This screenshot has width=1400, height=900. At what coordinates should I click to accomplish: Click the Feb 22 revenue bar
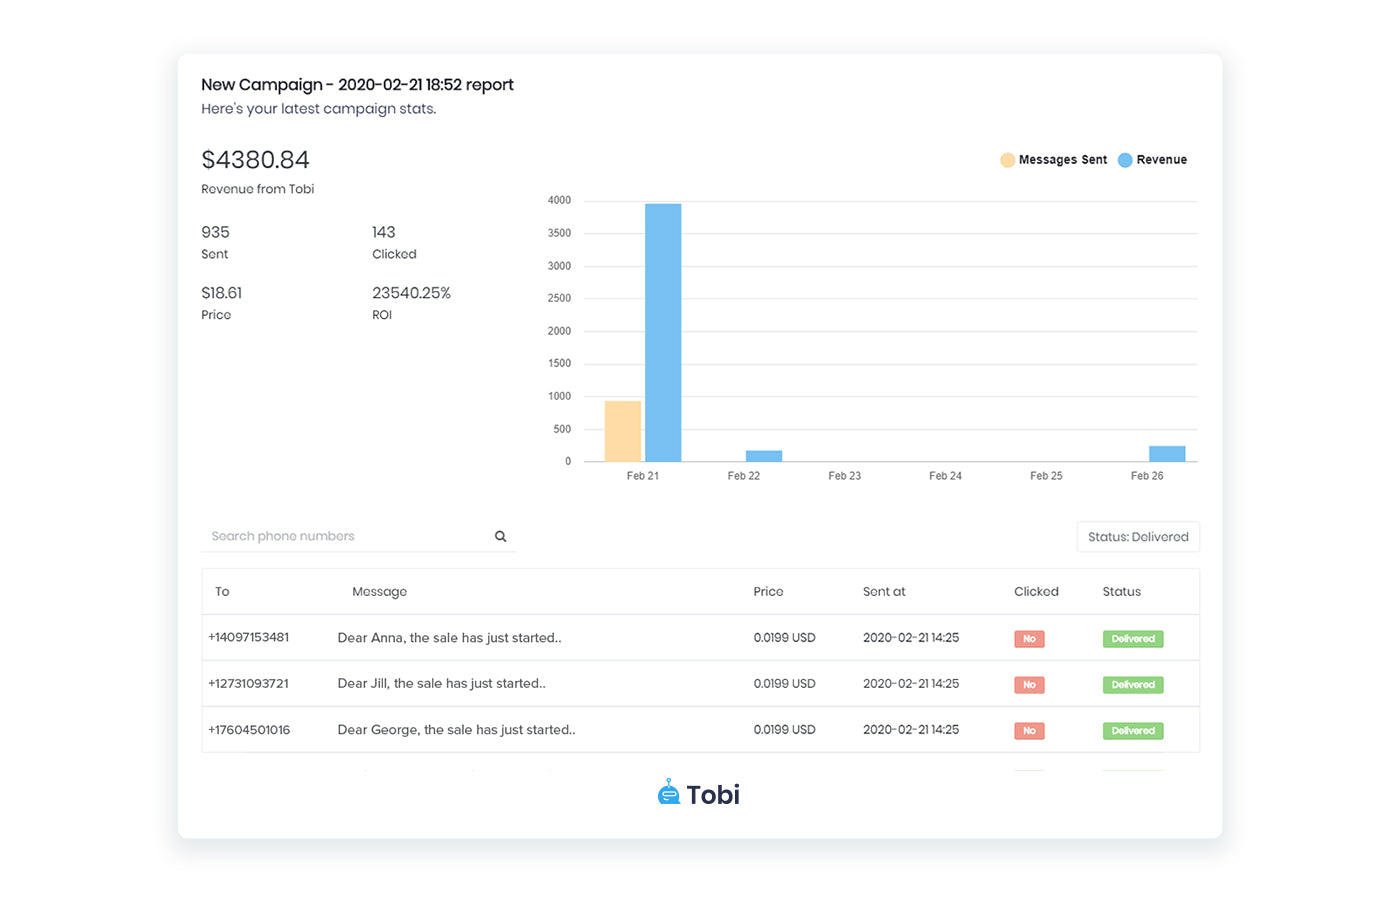[764, 456]
